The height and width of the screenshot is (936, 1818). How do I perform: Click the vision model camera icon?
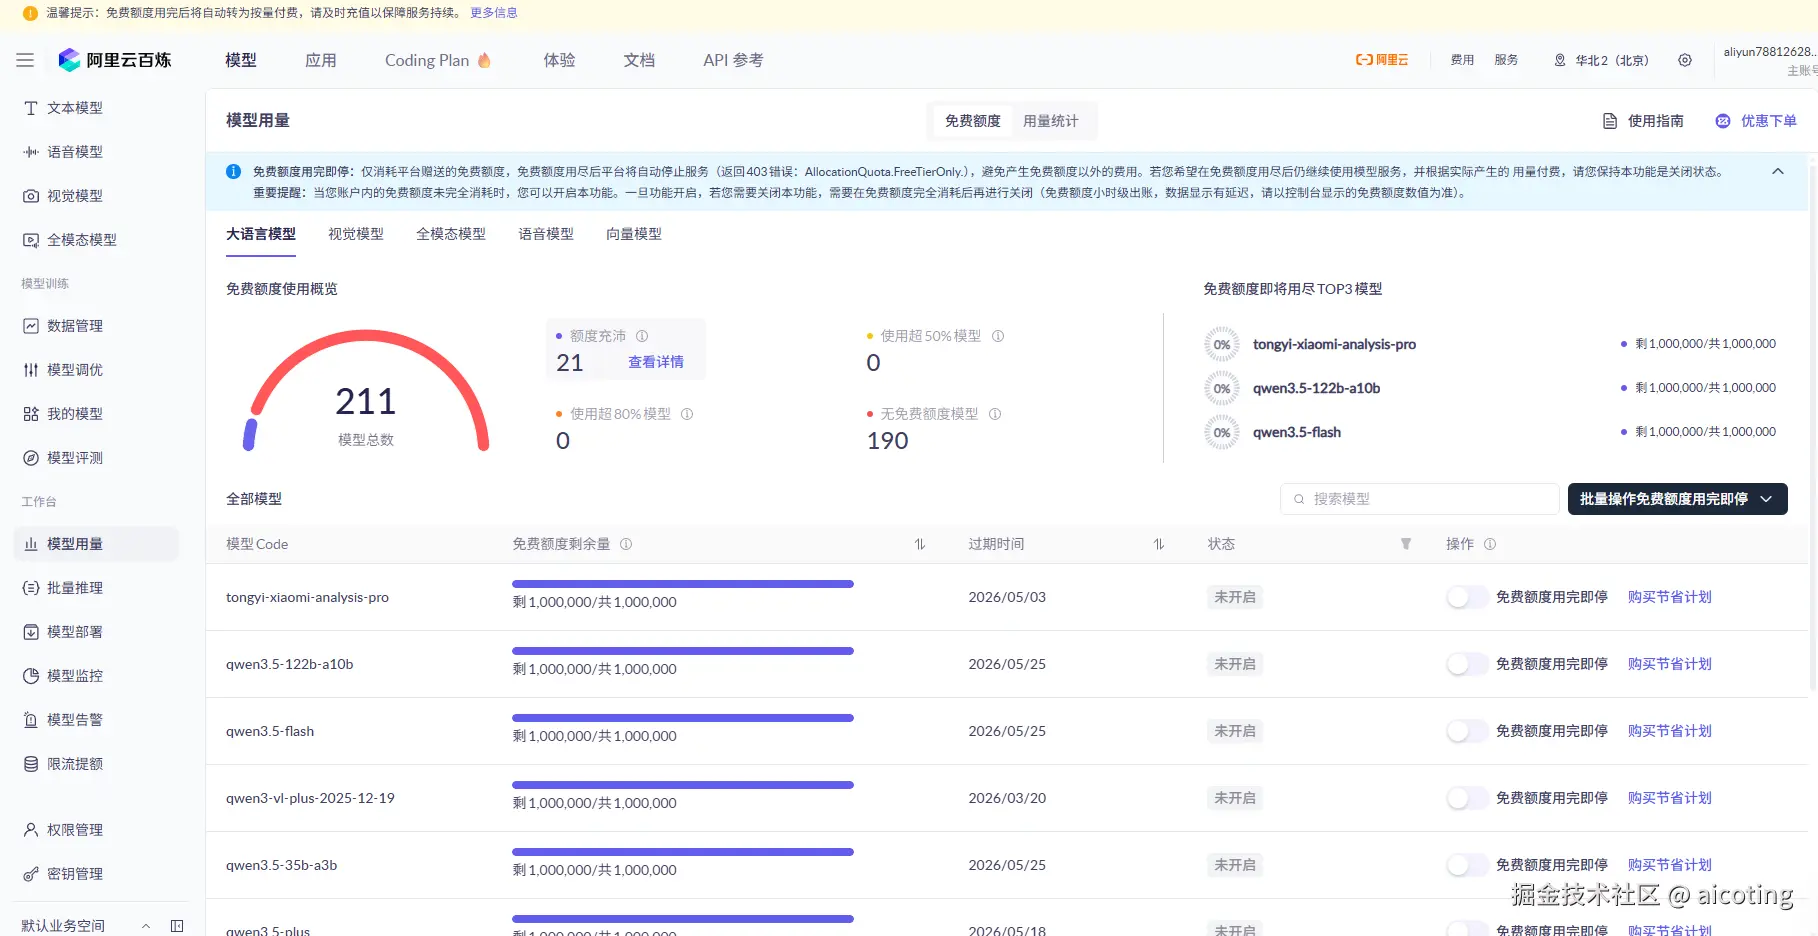tap(31, 196)
